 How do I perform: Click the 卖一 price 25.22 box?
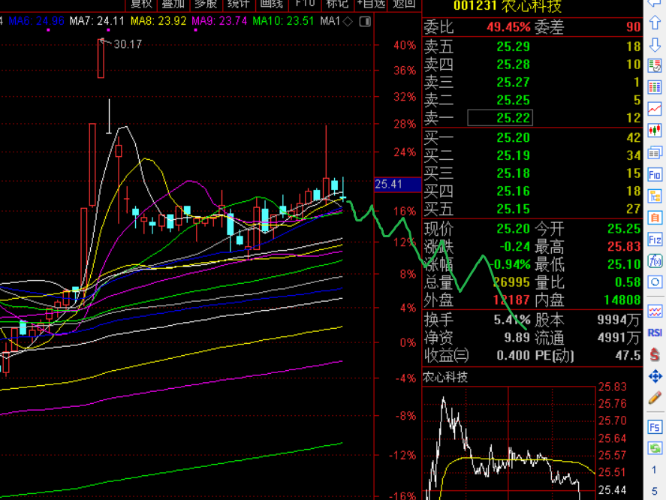coord(500,118)
